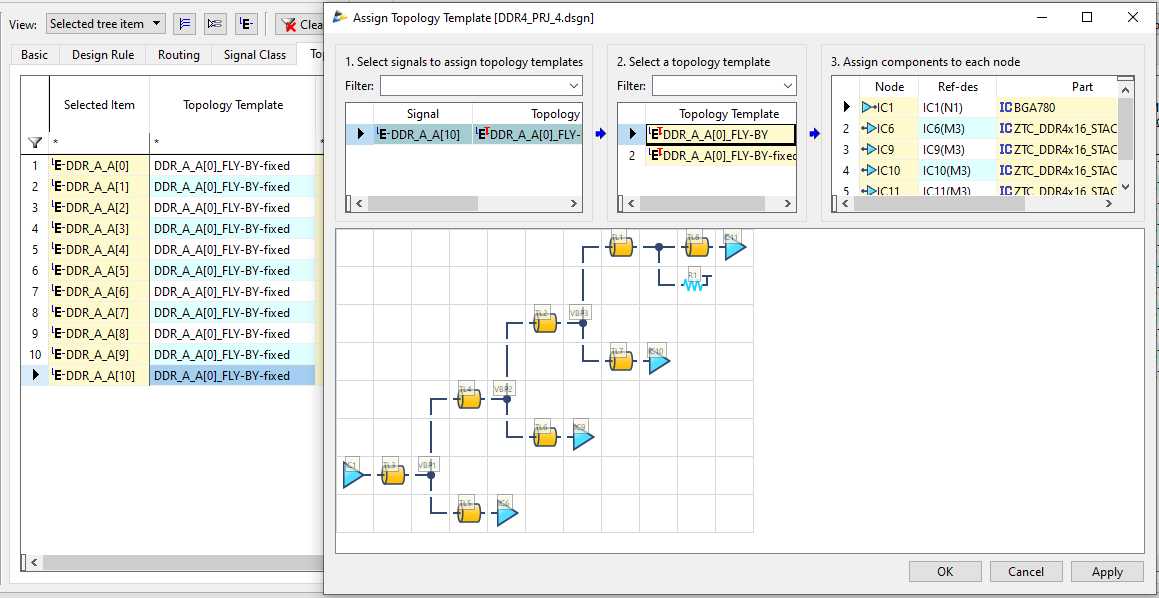Select transmission line TL5 at the diagram bottom

(x=466, y=512)
